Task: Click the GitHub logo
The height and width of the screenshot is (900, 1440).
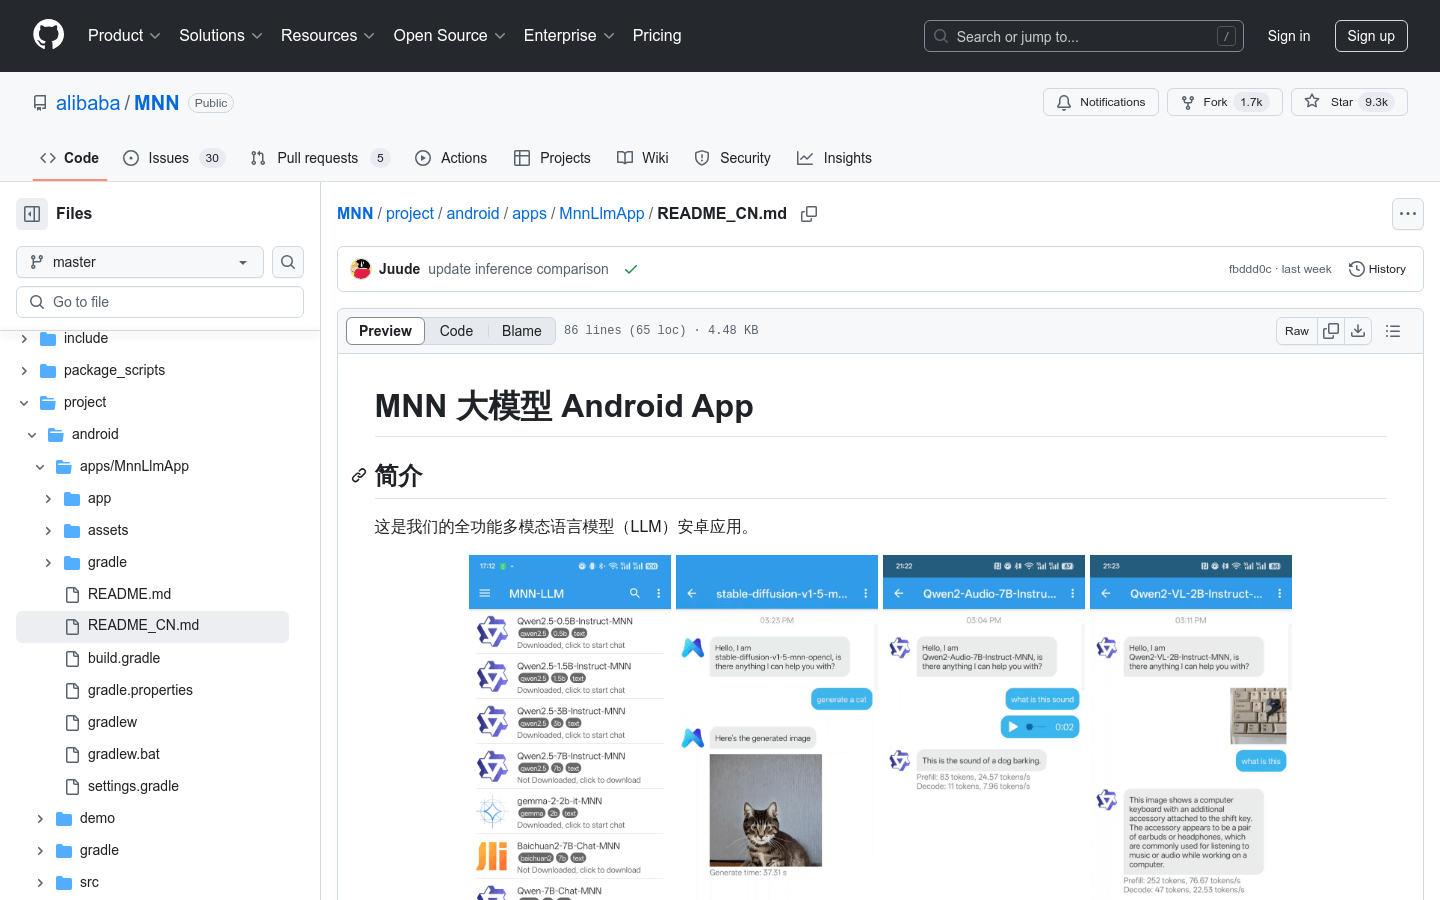Action: (48, 36)
